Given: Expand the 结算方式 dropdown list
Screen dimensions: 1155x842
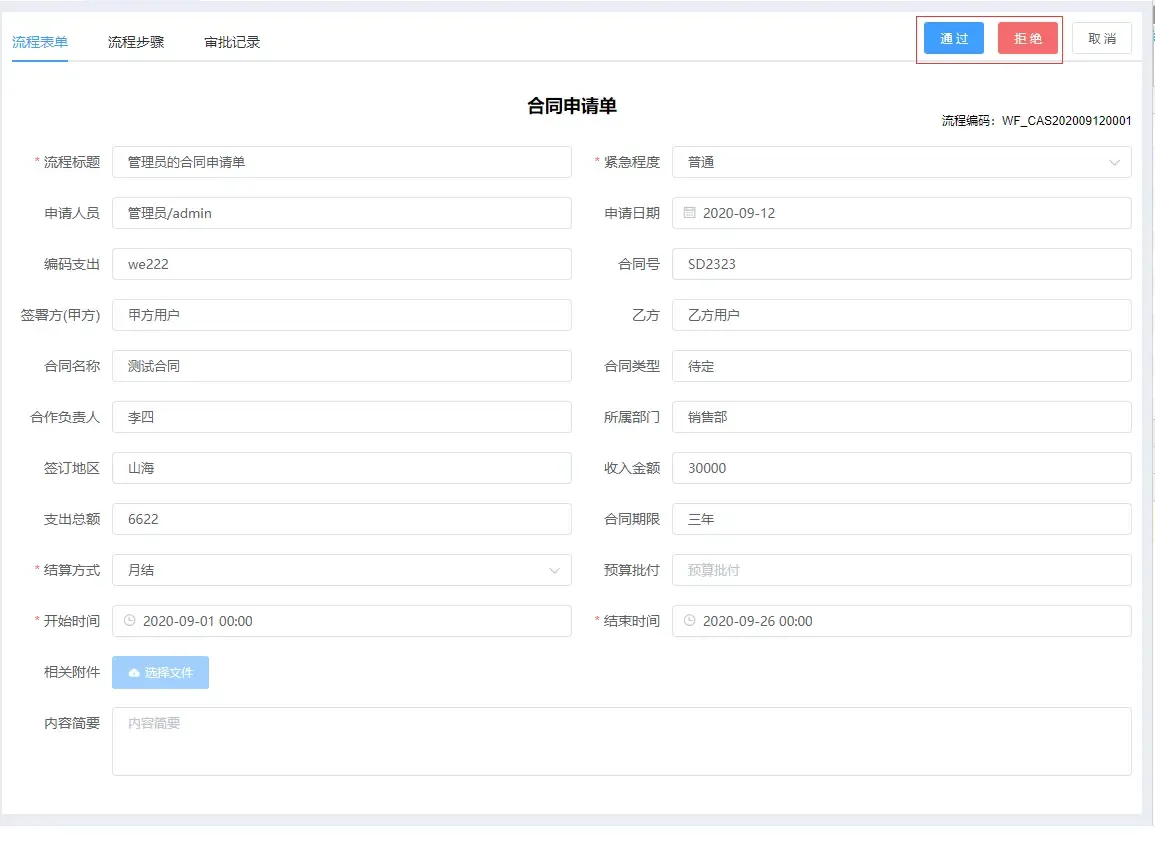Looking at the screenshot, I should tap(556, 570).
